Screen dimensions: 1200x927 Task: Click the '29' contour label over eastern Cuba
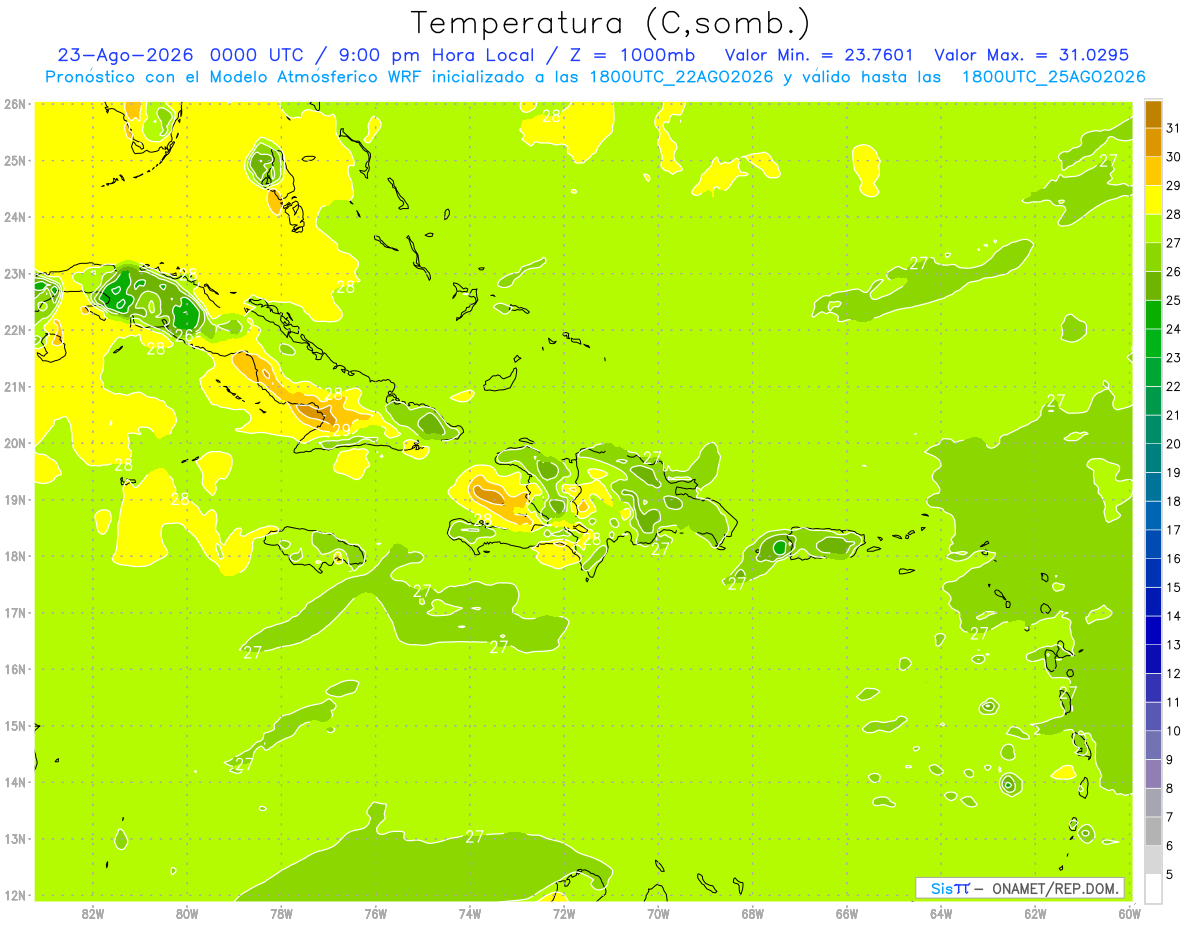pos(341,430)
